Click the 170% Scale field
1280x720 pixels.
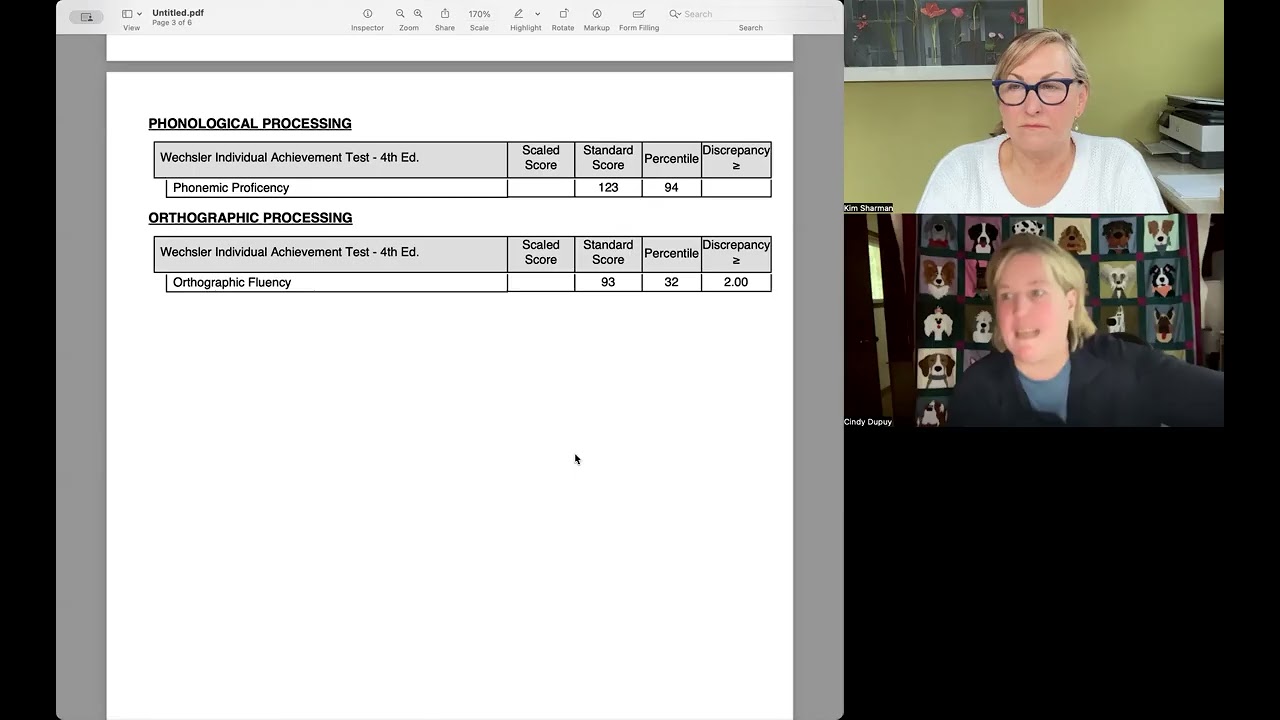pyautogui.click(x=479, y=14)
